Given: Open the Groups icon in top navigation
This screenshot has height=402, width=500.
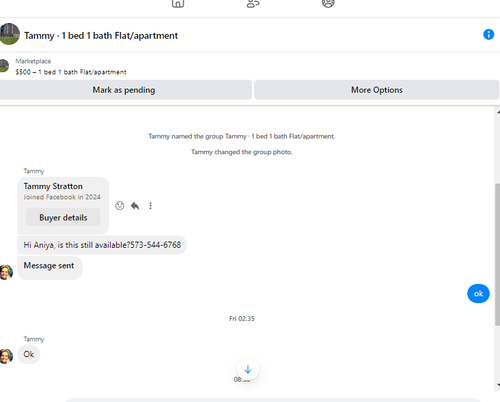Looking at the screenshot, I should coord(253,3).
